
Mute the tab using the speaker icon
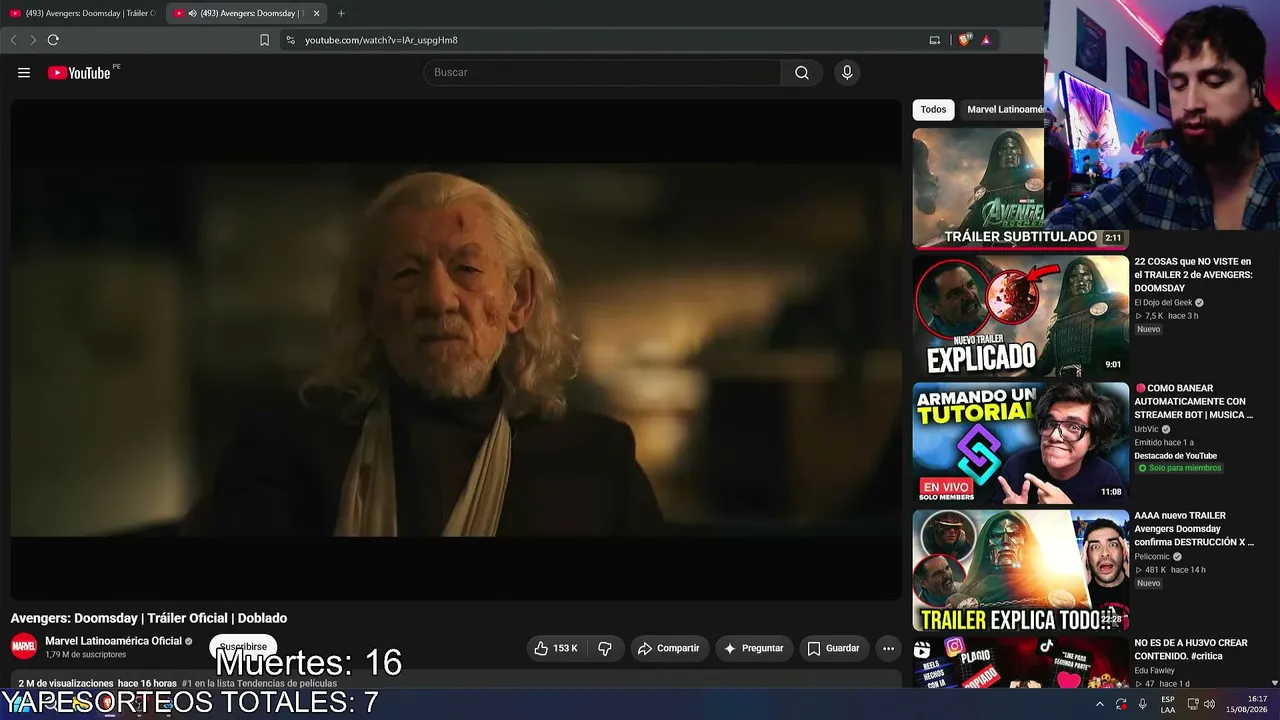click(x=192, y=13)
